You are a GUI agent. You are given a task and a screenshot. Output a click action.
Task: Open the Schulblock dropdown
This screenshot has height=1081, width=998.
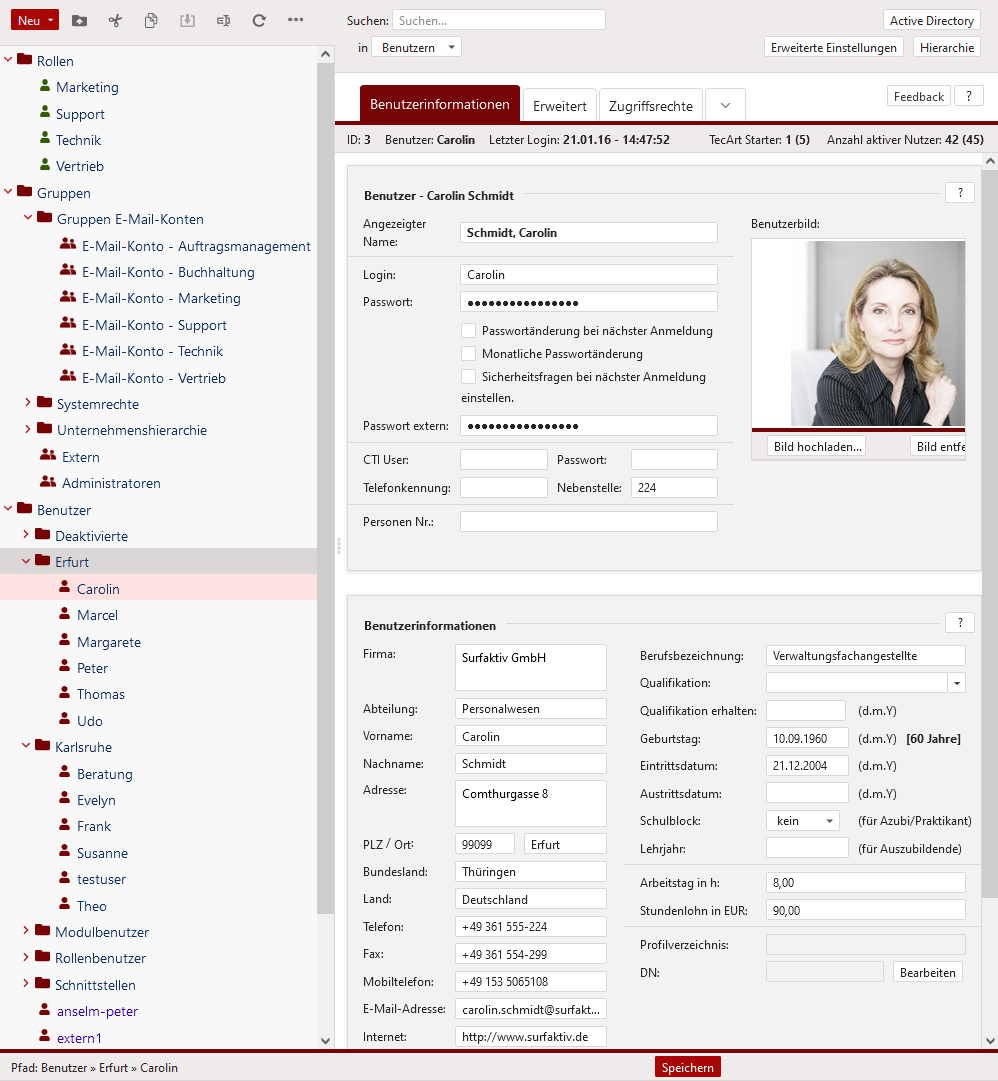click(803, 821)
